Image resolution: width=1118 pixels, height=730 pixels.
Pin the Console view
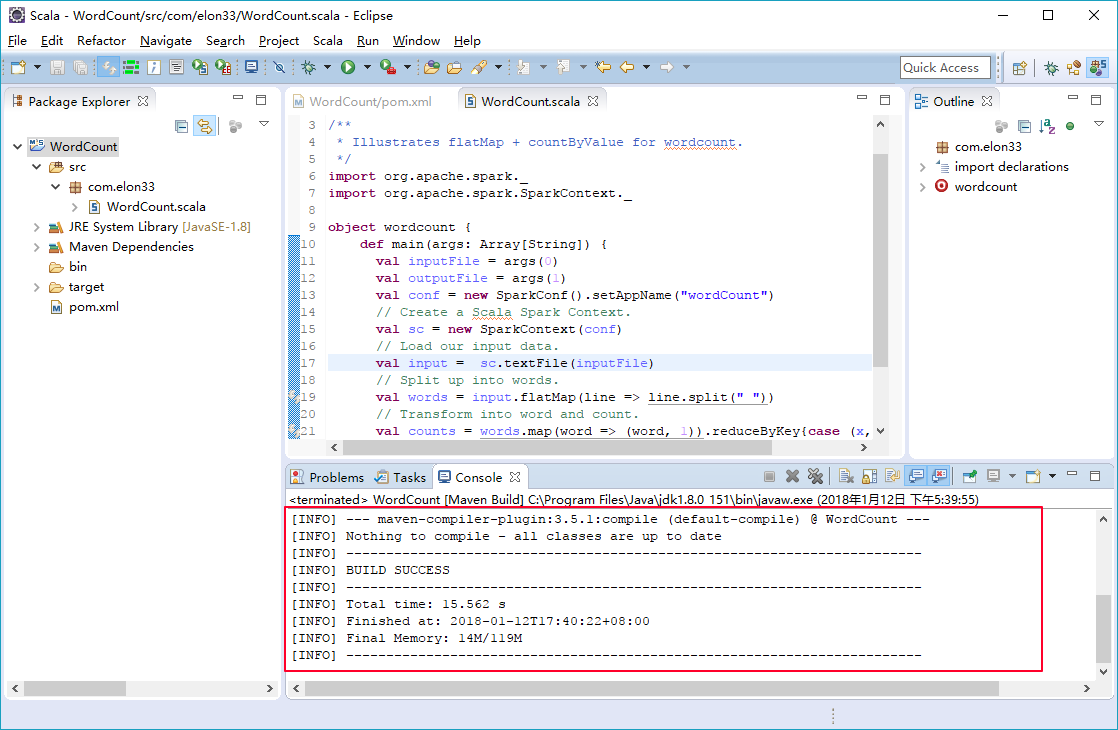click(969, 477)
